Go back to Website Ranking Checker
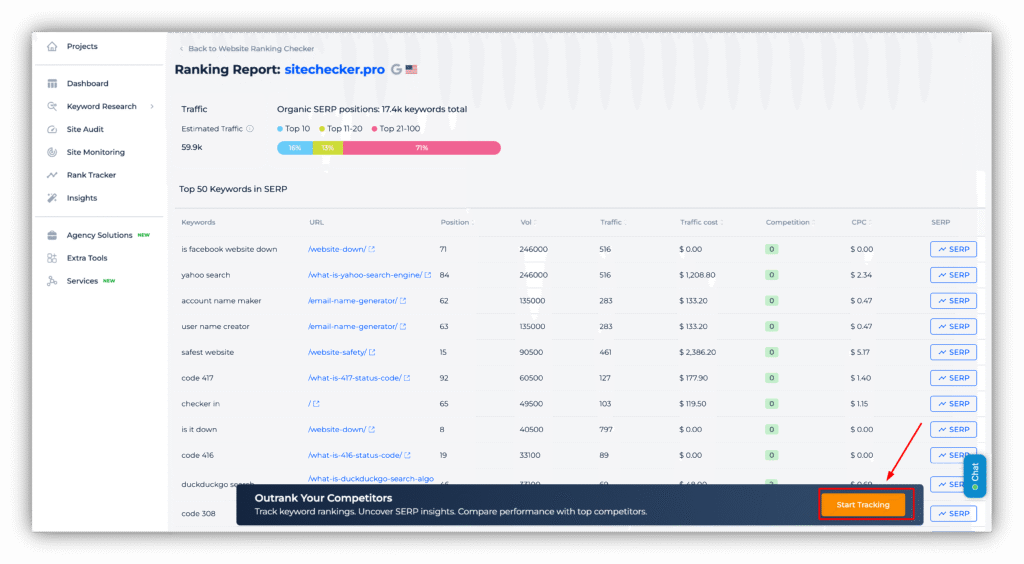The width and height of the screenshot is (1024, 564). click(247, 48)
